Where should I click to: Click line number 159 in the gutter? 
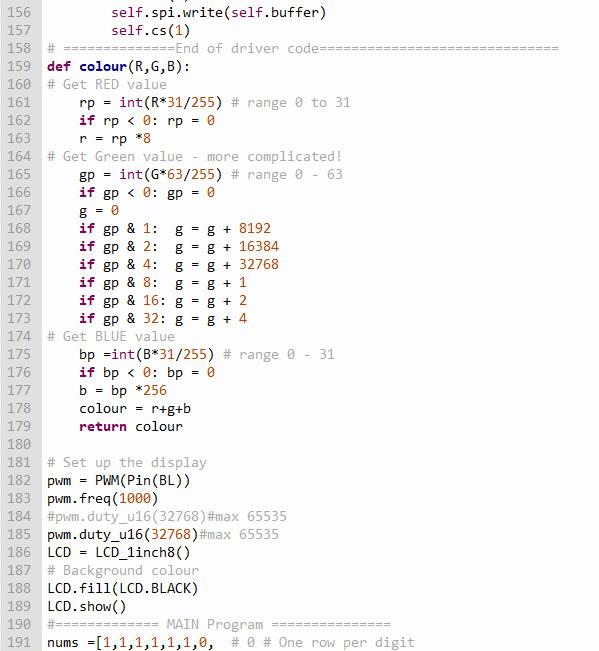(19, 66)
